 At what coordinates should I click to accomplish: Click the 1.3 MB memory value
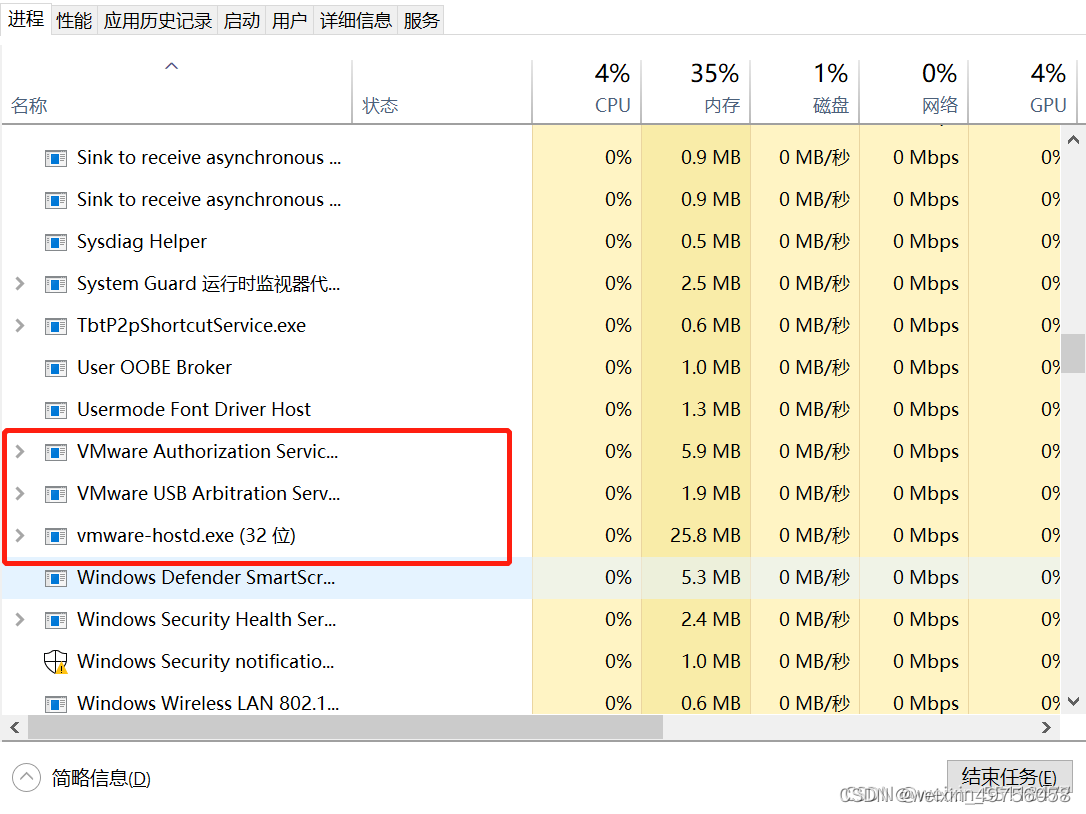711,409
